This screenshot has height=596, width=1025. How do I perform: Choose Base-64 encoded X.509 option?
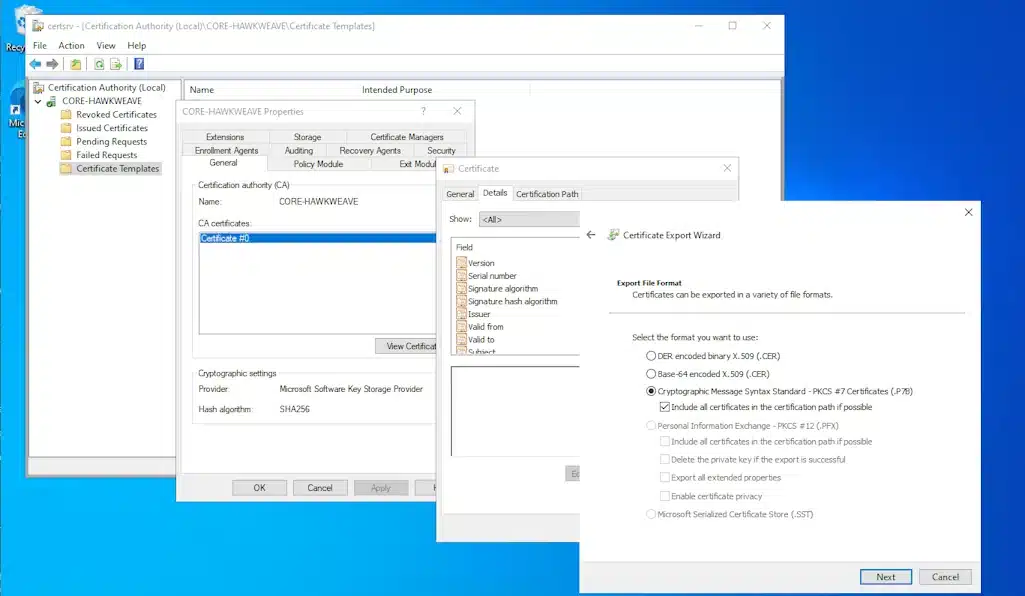coord(652,374)
